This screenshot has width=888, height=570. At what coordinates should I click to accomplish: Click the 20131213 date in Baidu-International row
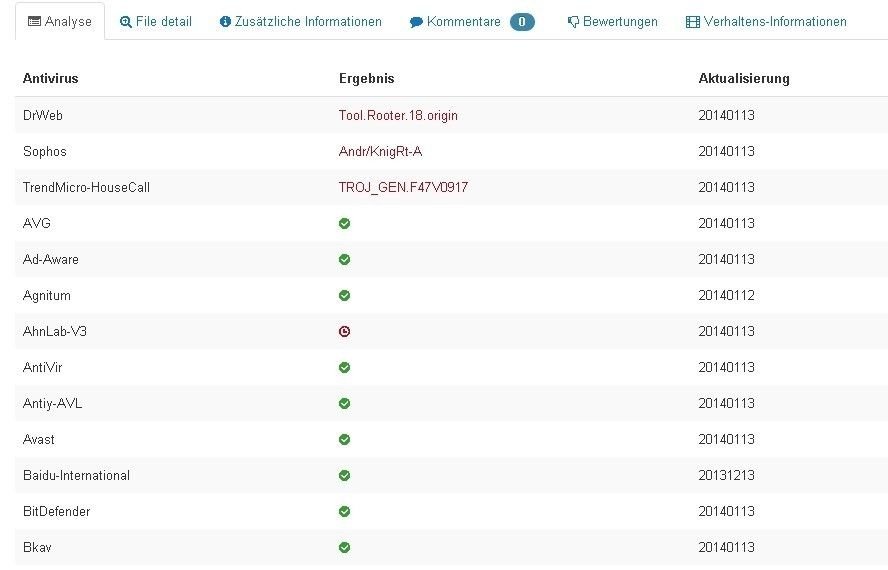tap(727, 475)
